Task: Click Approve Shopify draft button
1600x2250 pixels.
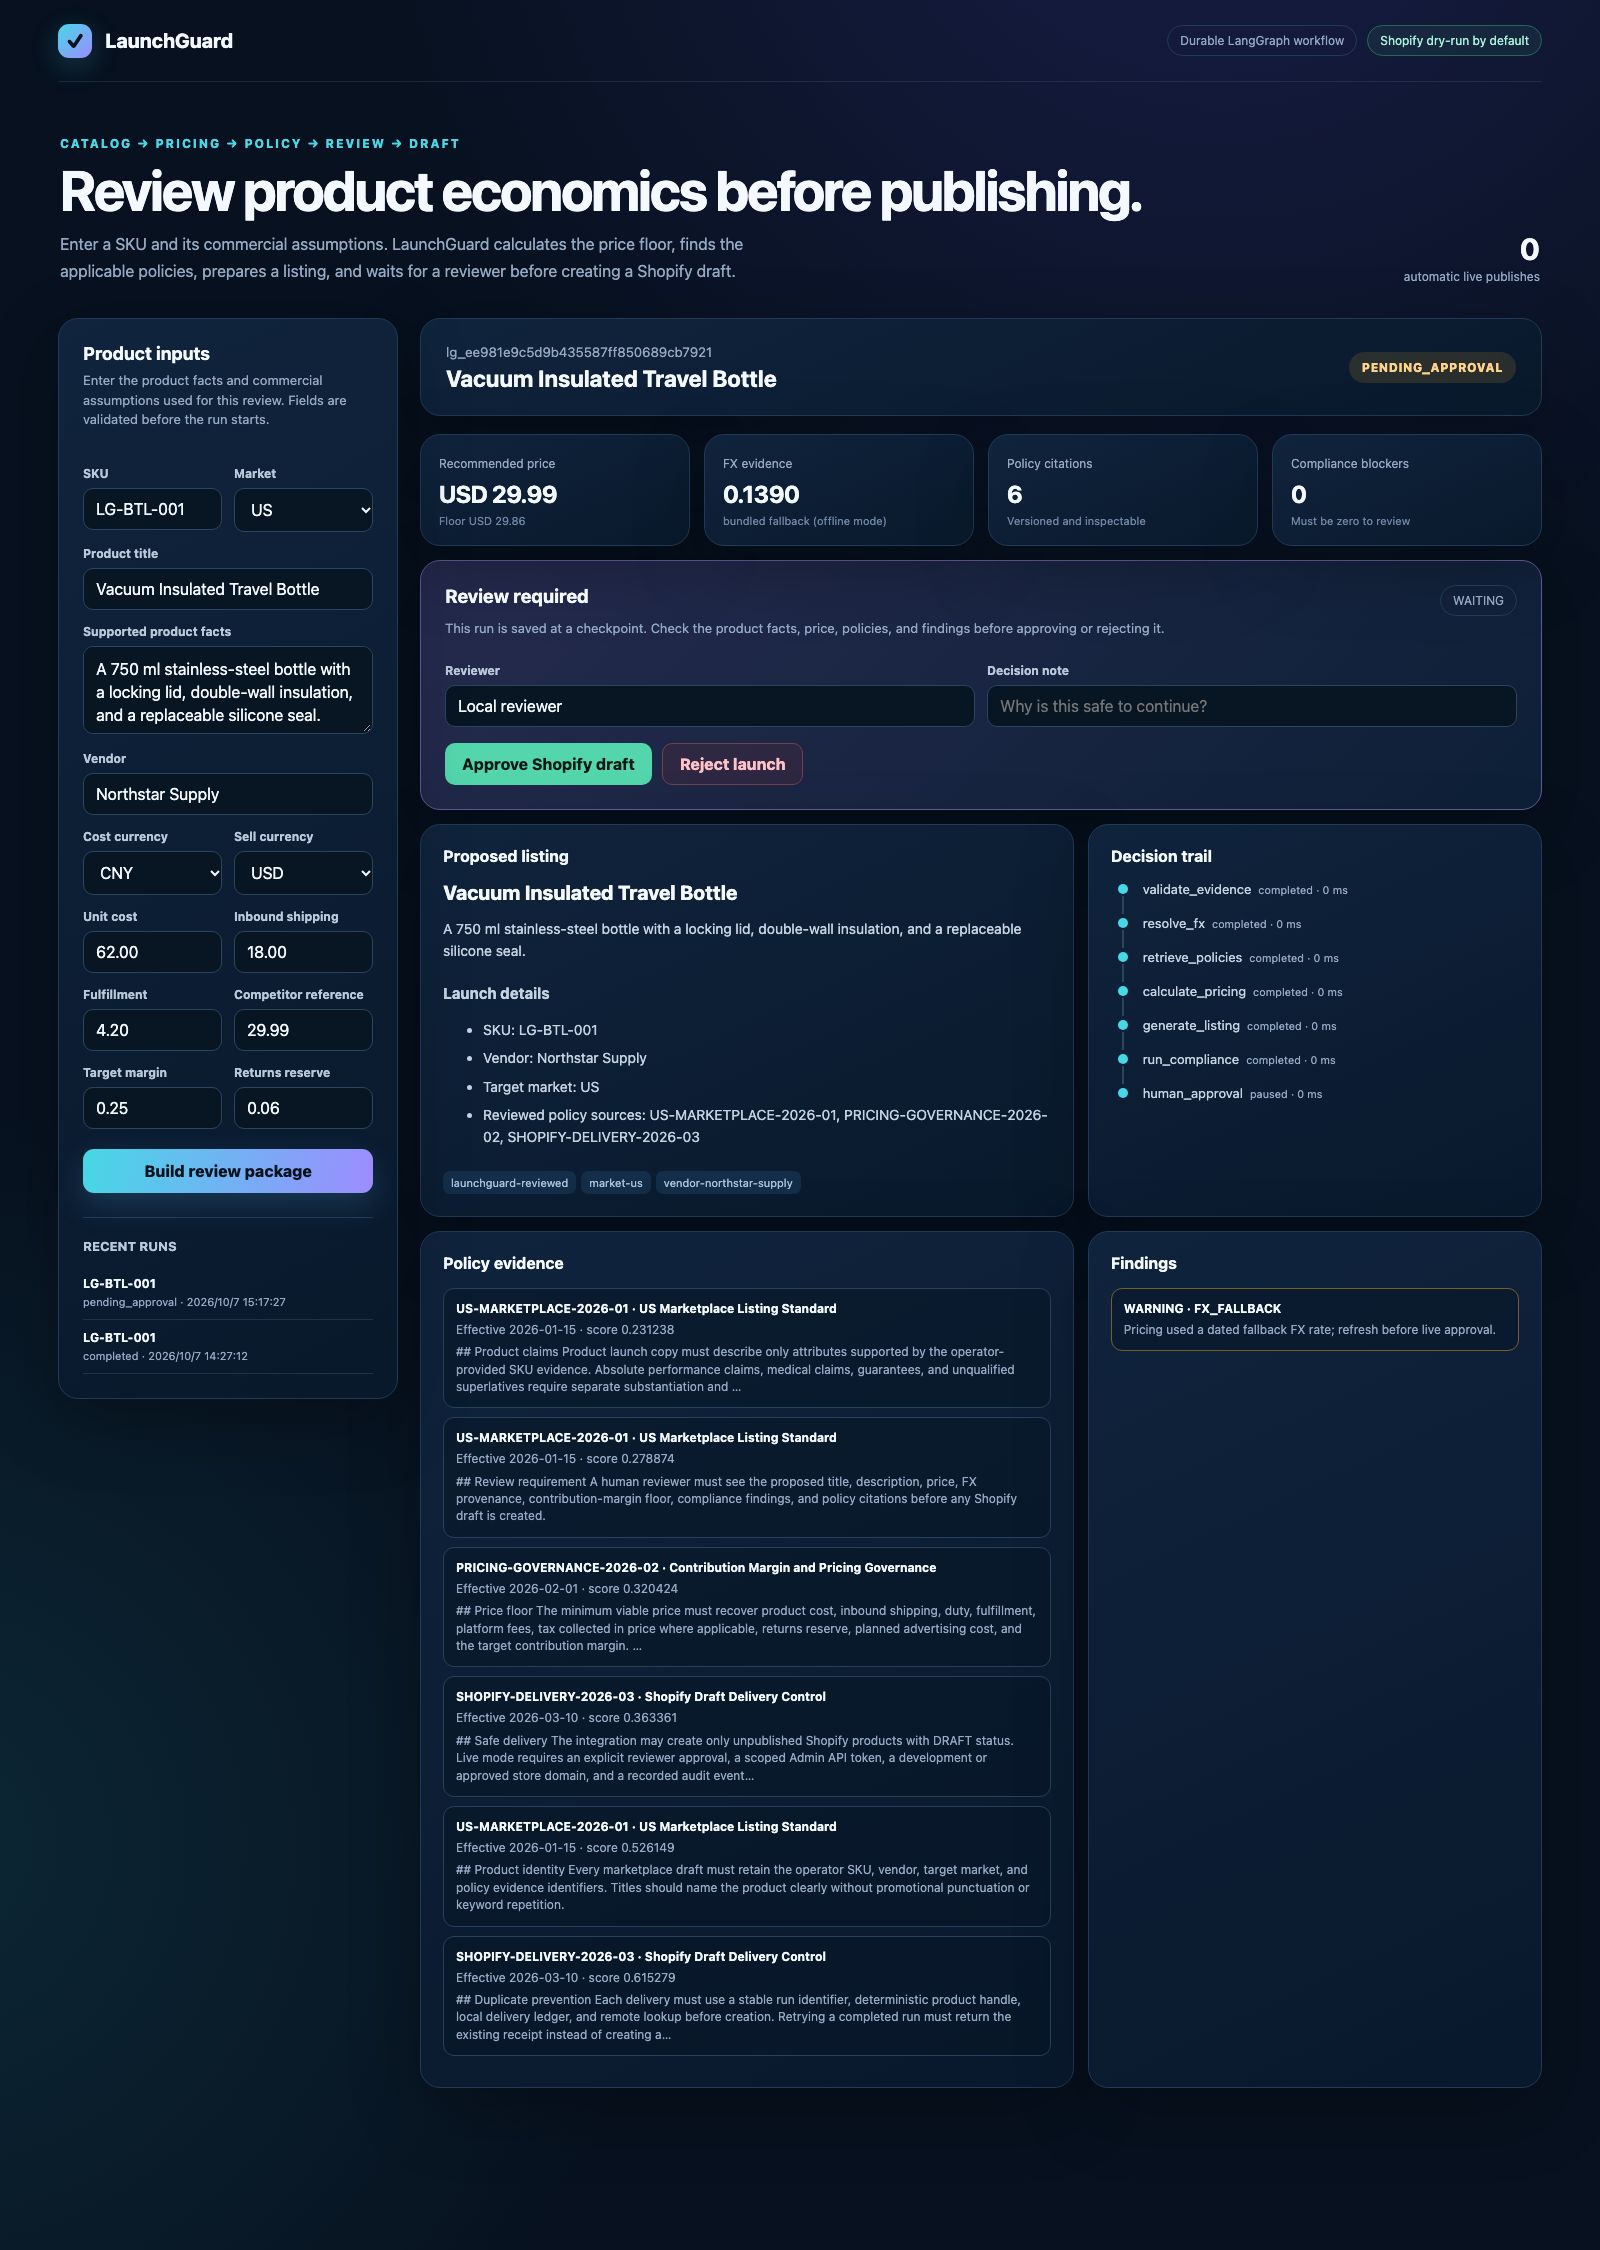Action: click(548, 764)
